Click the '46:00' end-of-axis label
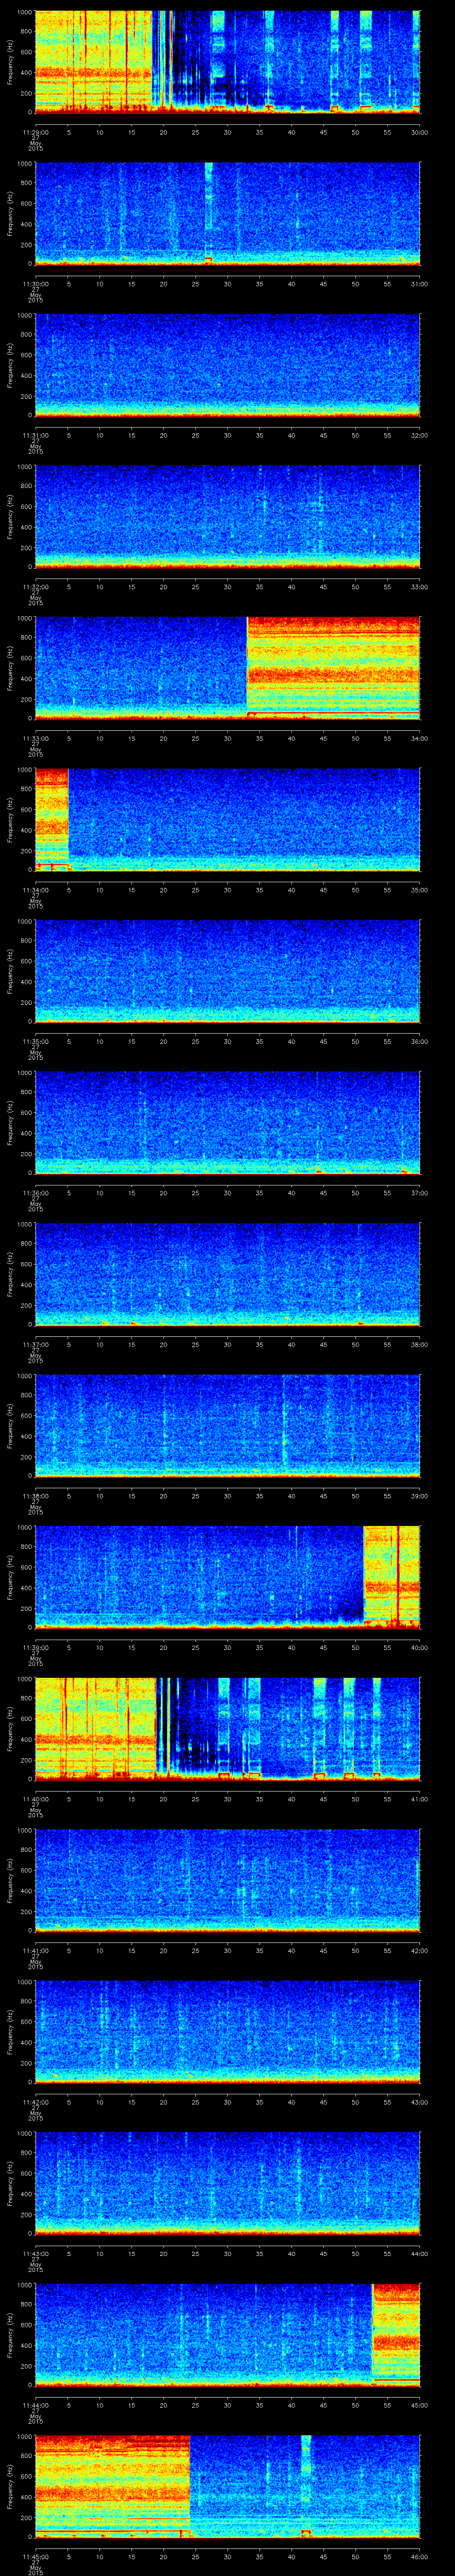This screenshot has width=455, height=2576. click(x=420, y=2557)
